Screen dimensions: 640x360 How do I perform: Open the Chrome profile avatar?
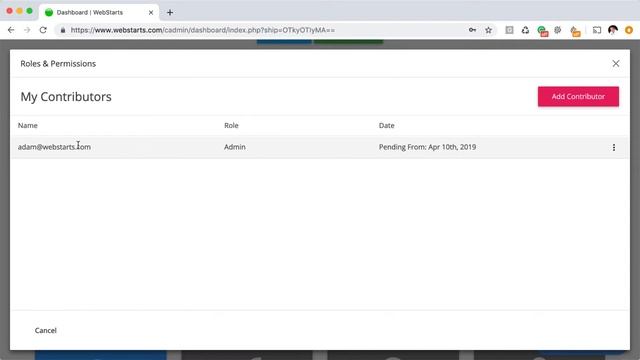(613, 30)
